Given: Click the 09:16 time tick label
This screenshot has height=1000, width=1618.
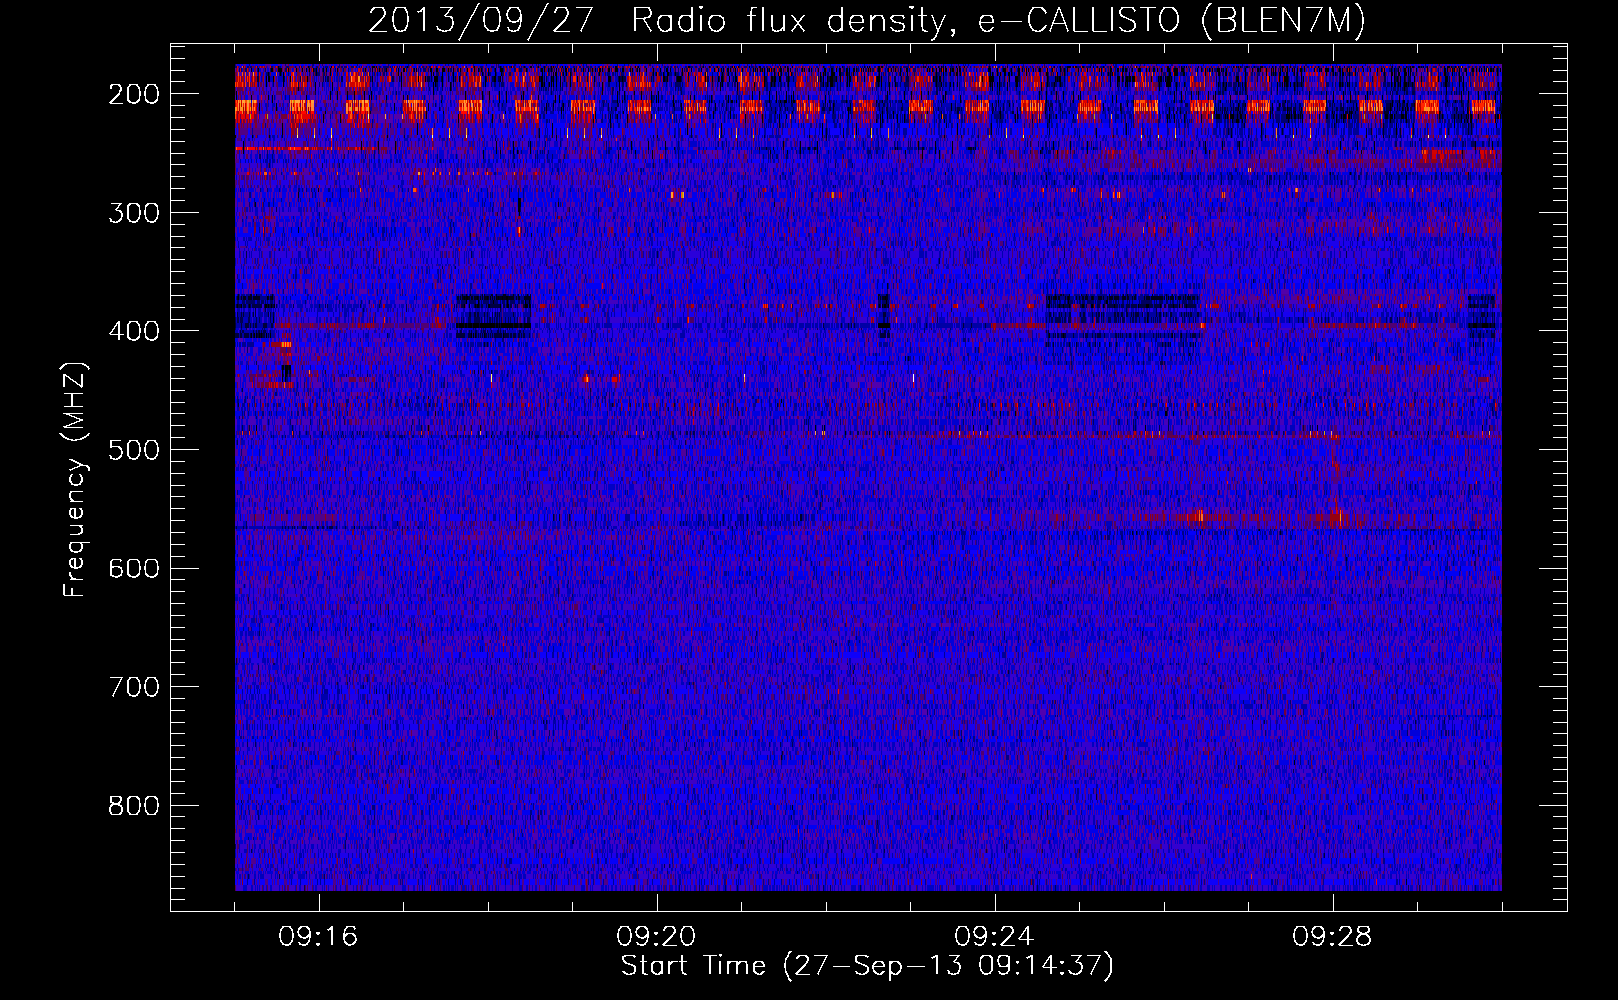Looking at the screenshot, I should 319,937.
